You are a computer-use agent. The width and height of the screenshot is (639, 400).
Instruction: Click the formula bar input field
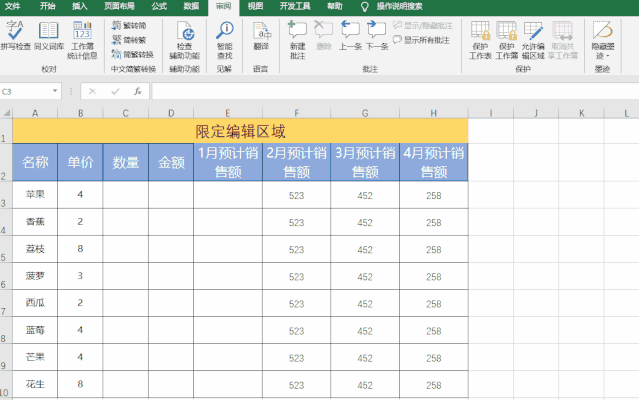click(395, 91)
